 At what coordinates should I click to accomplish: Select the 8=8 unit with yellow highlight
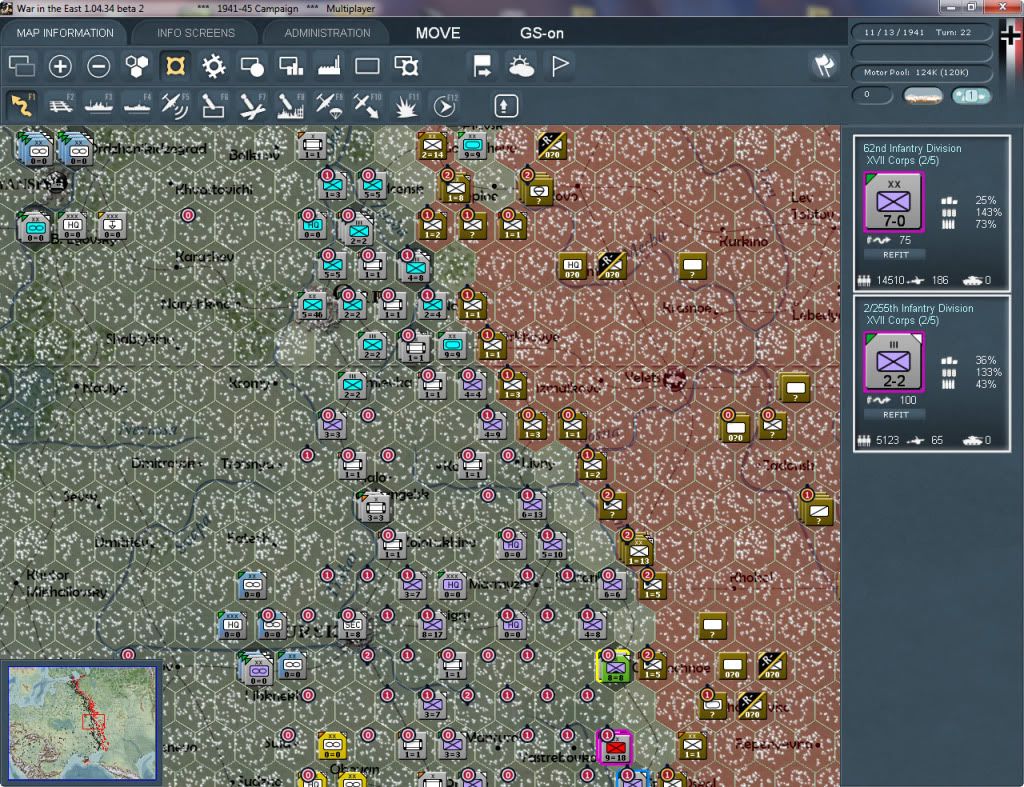615,667
